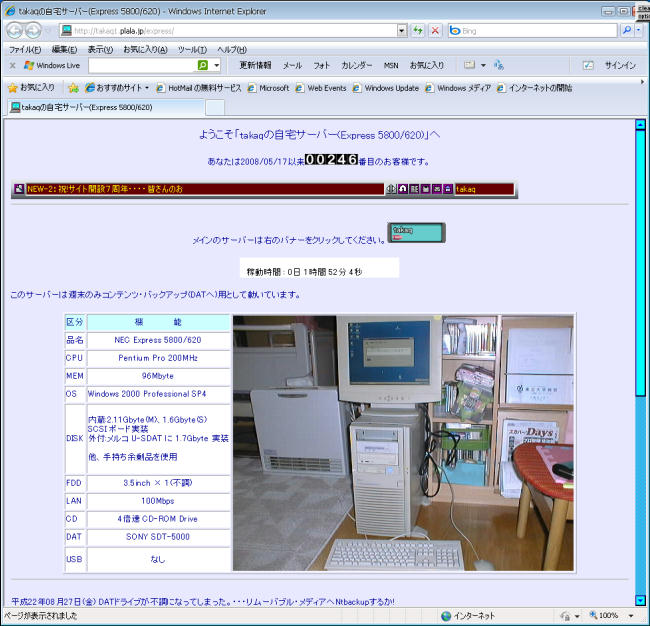The width and height of the screenshot is (650, 626).
Task: Open the ツール(T) menu
Action: pyautogui.click(x=192, y=49)
